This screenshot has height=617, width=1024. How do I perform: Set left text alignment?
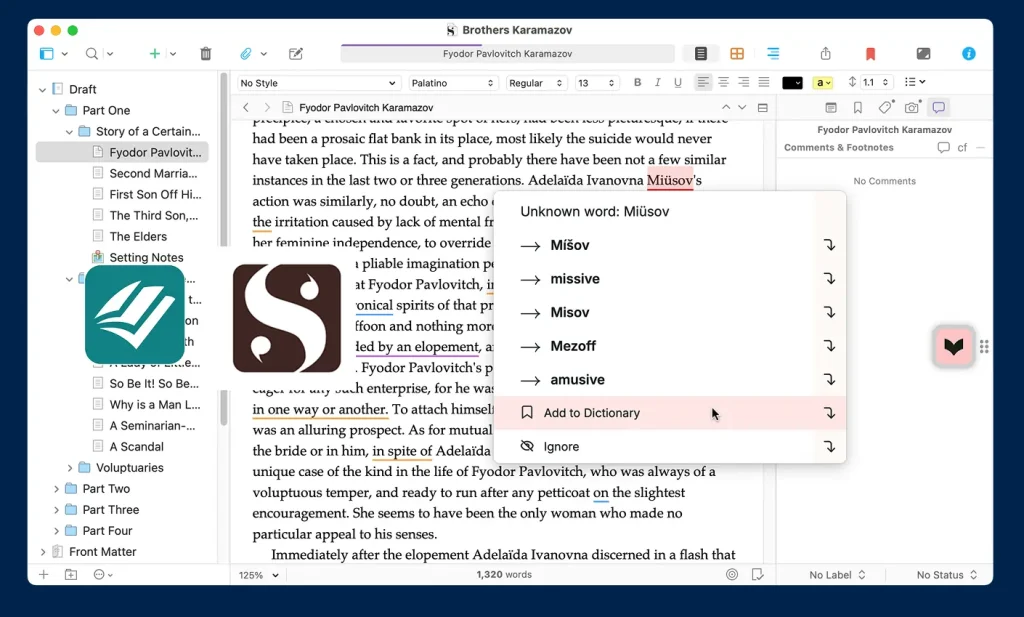[703, 82]
